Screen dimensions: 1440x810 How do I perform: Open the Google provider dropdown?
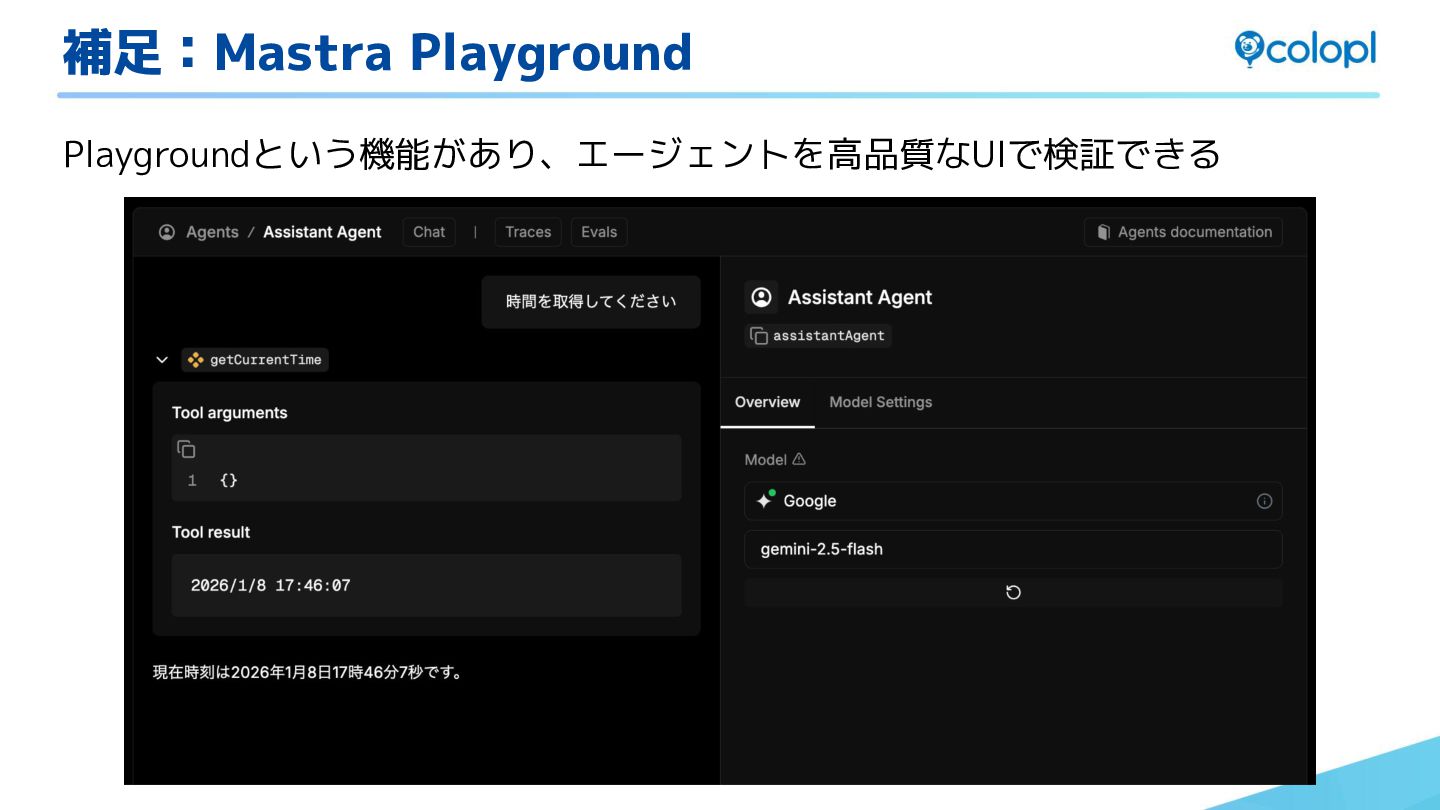[1013, 501]
